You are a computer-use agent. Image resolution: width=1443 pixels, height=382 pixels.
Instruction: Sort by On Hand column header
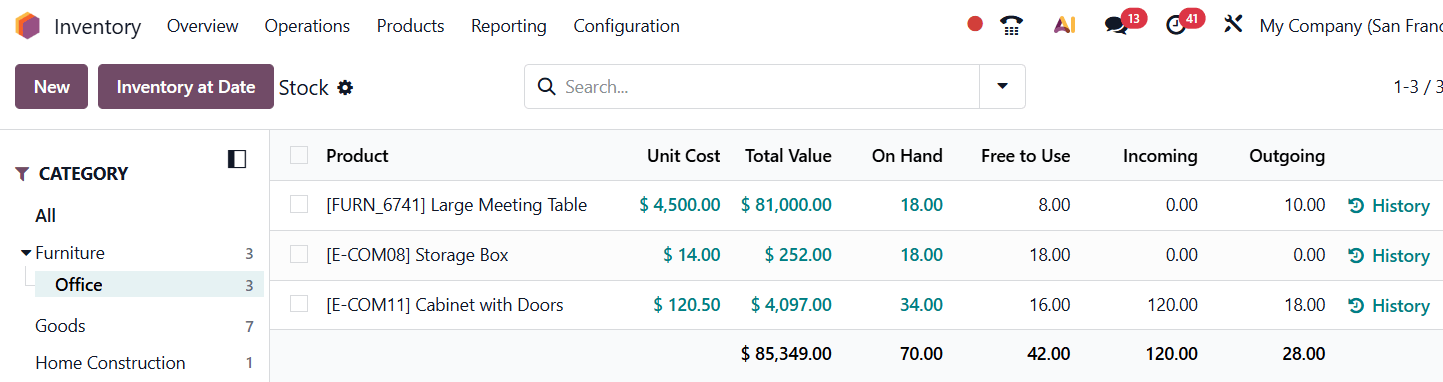pyautogui.click(x=907, y=156)
